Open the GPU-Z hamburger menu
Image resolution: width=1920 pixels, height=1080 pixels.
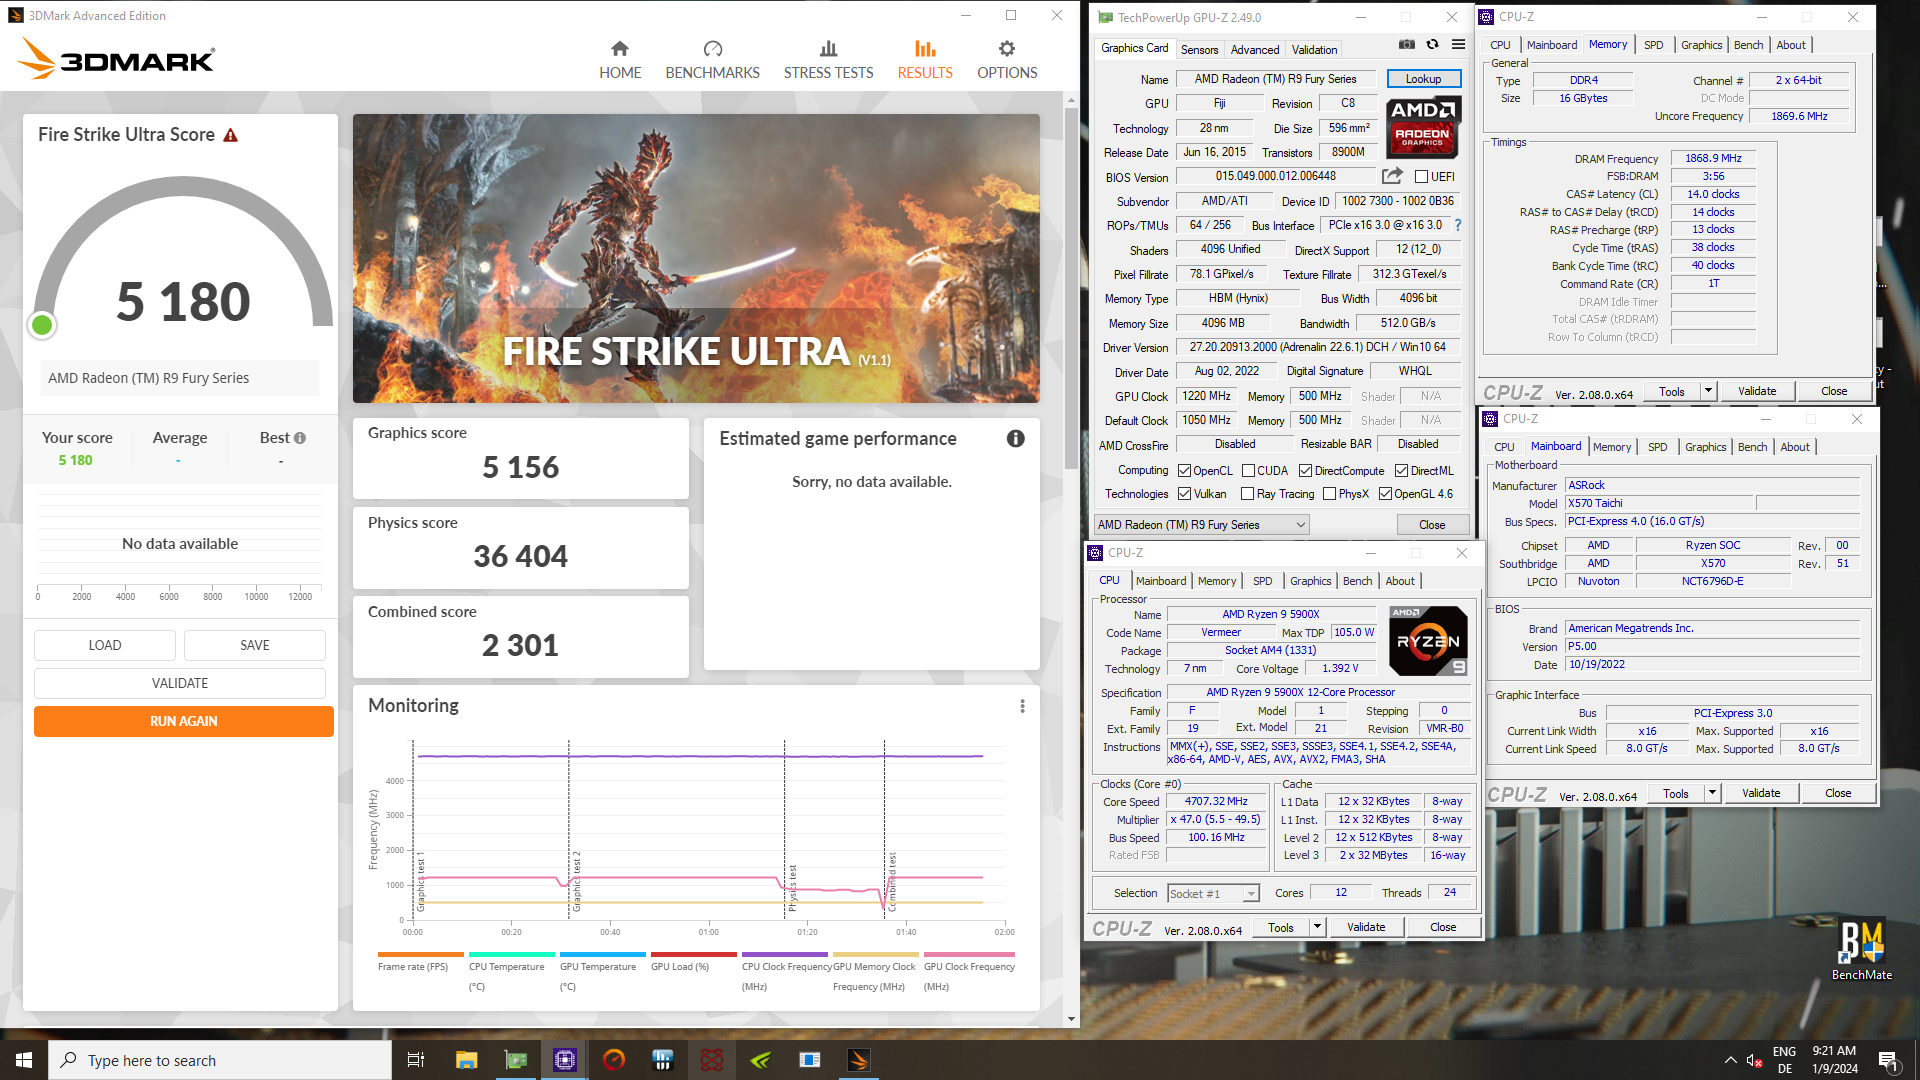pyautogui.click(x=1458, y=45)
